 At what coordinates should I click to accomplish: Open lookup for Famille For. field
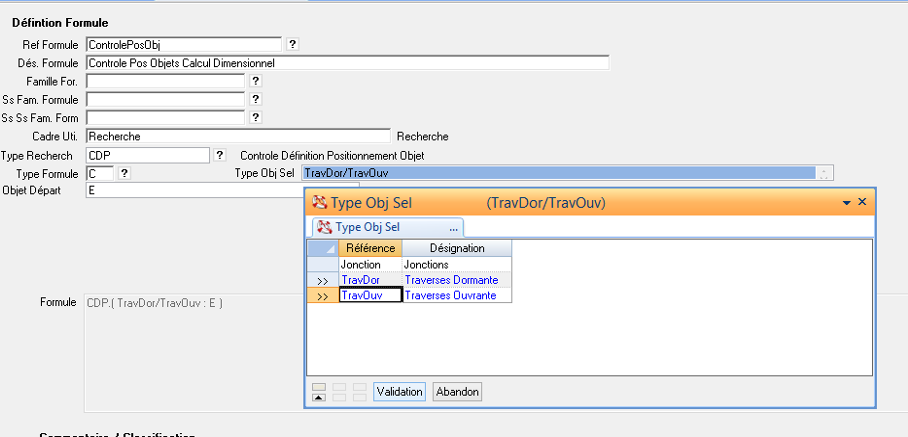click(x=255, y=81)
